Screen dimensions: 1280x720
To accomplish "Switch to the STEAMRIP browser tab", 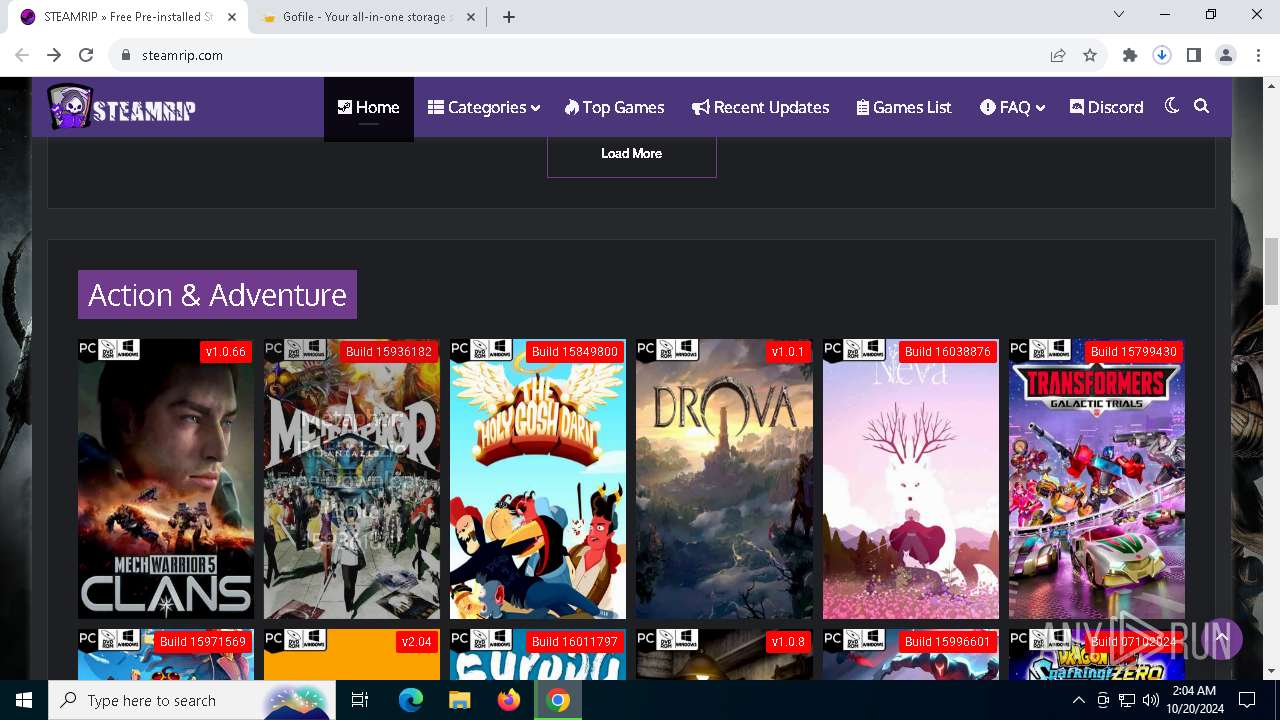I will [128, 17].
